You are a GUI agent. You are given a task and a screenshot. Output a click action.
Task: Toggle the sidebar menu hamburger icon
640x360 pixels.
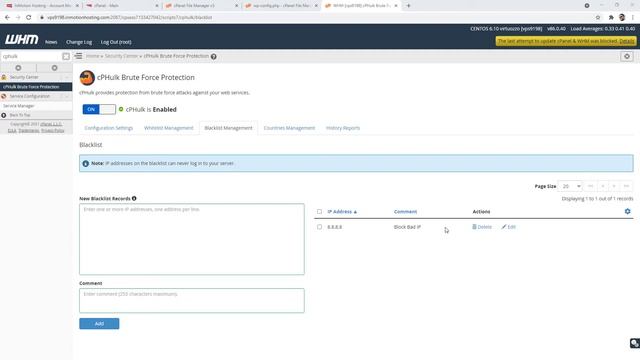coord(78,56)
